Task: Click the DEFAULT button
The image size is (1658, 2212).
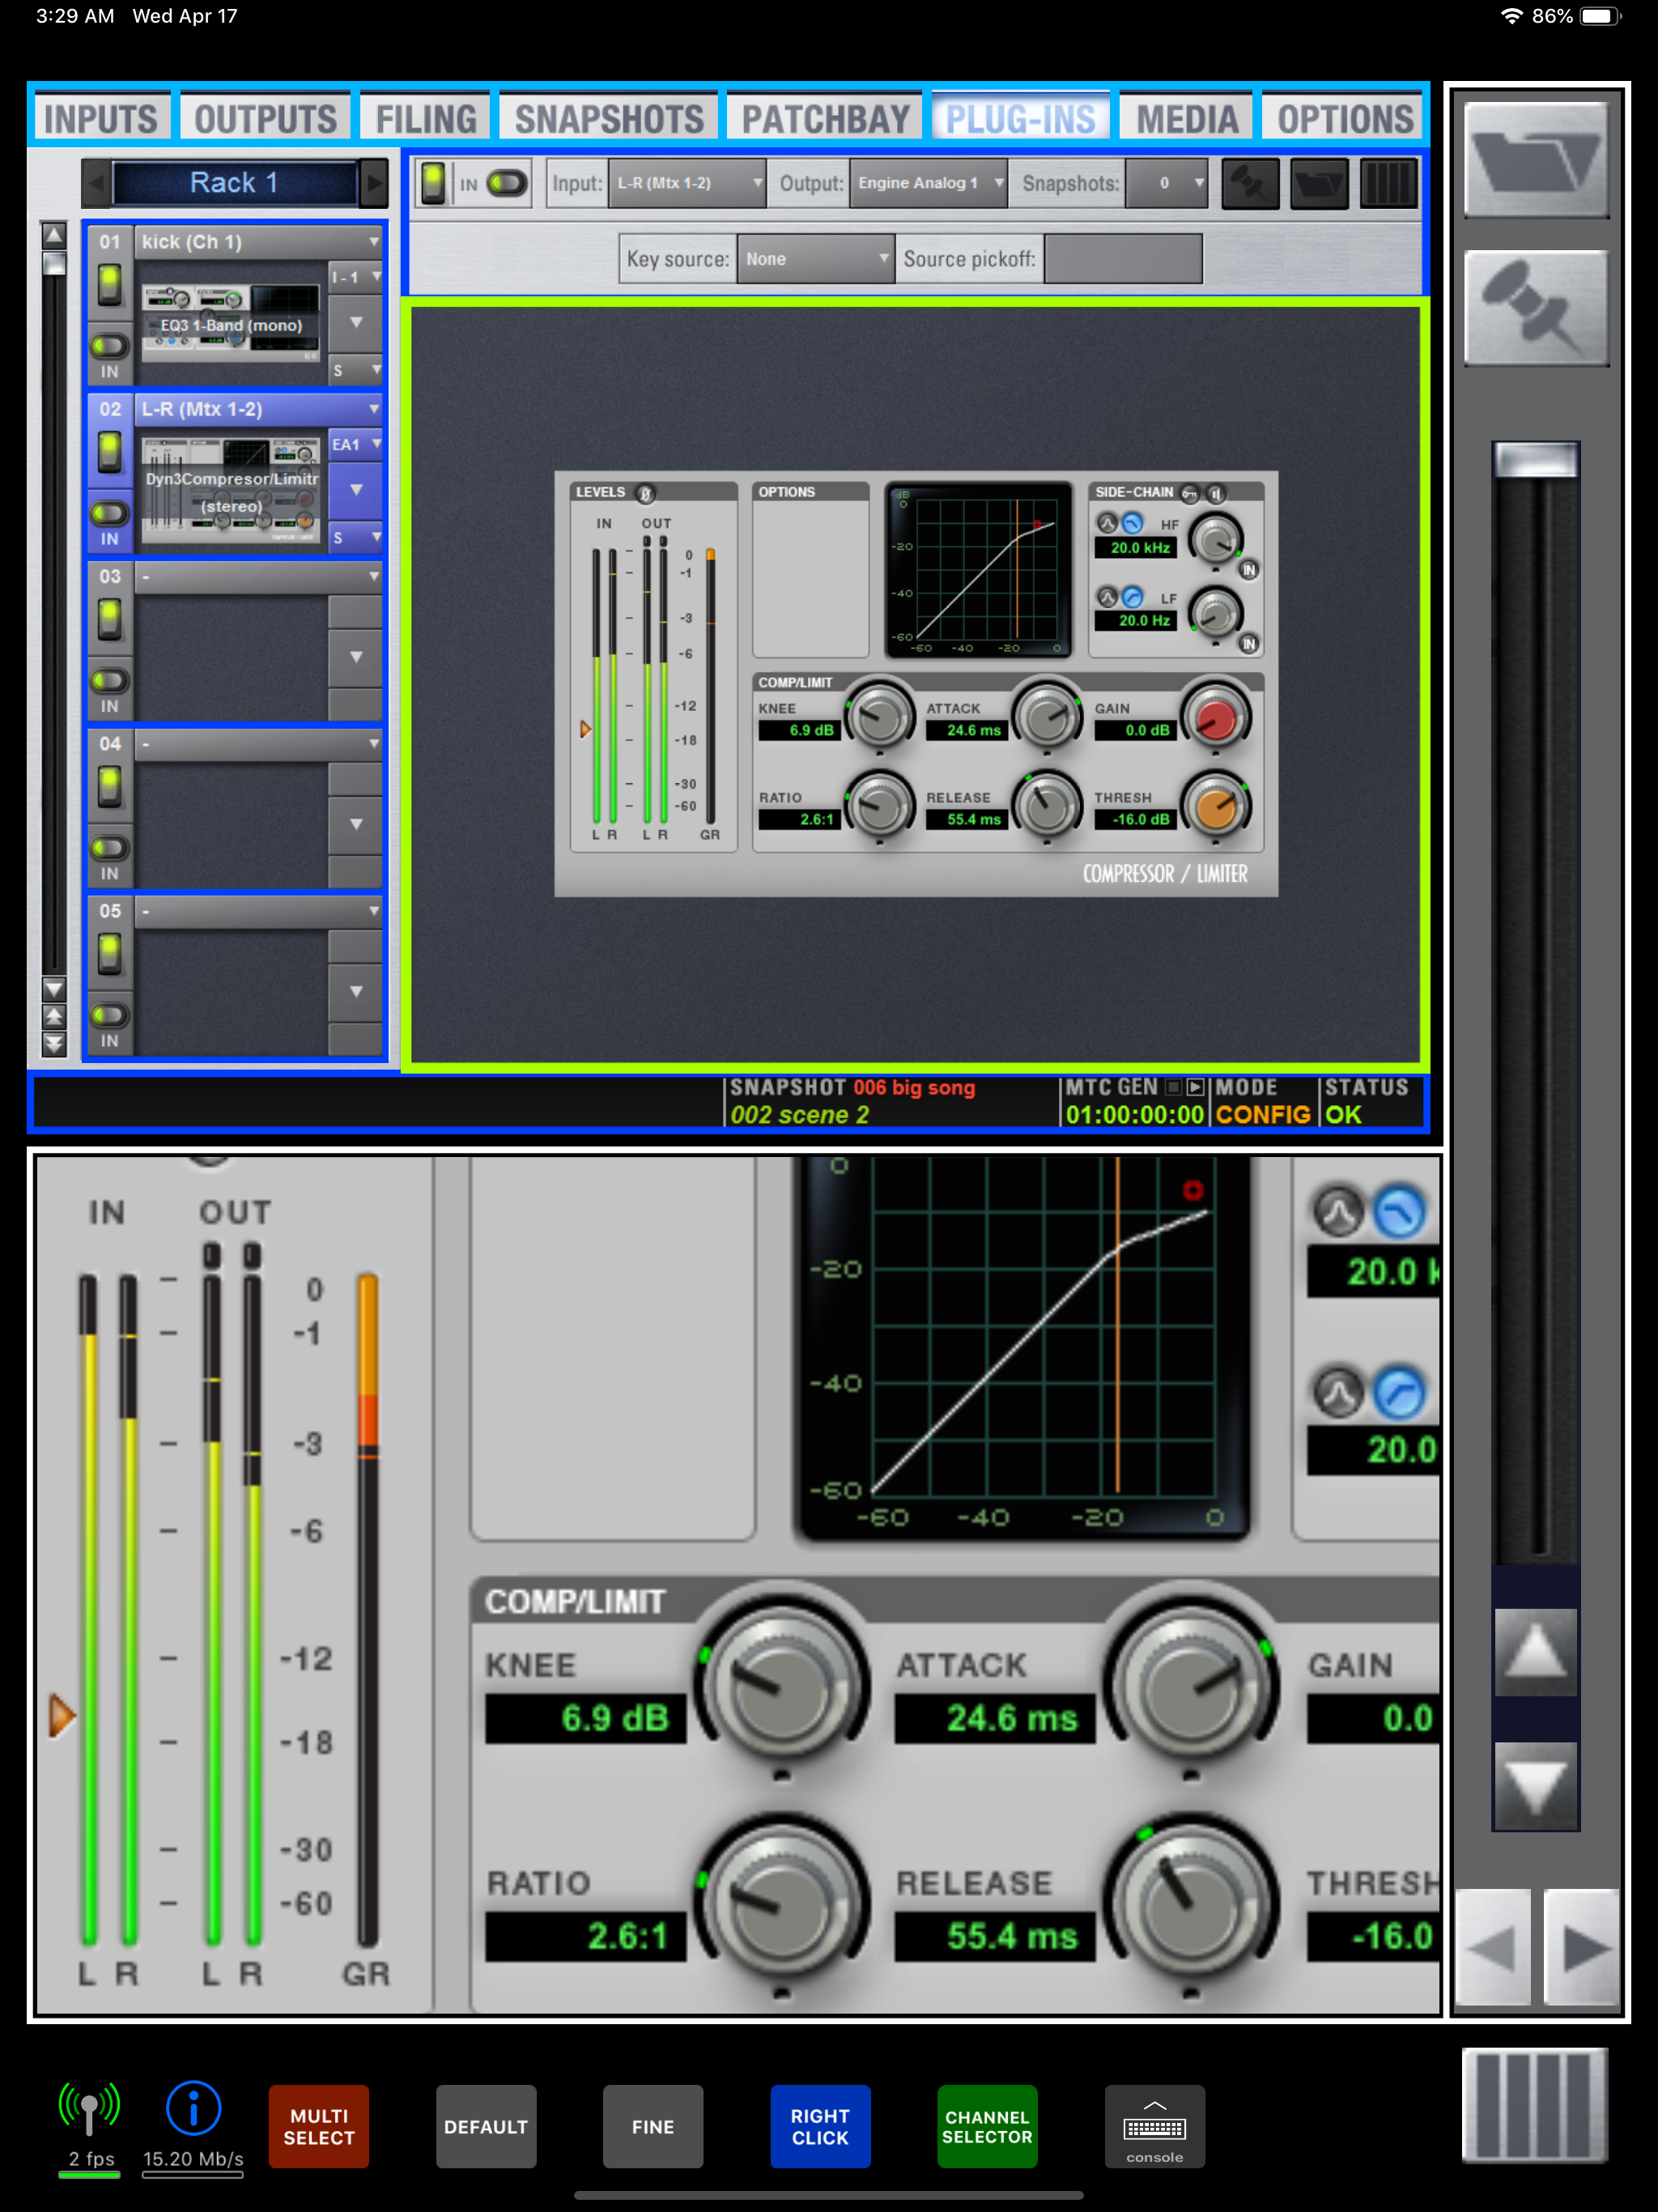Action: click(486, 2126)
